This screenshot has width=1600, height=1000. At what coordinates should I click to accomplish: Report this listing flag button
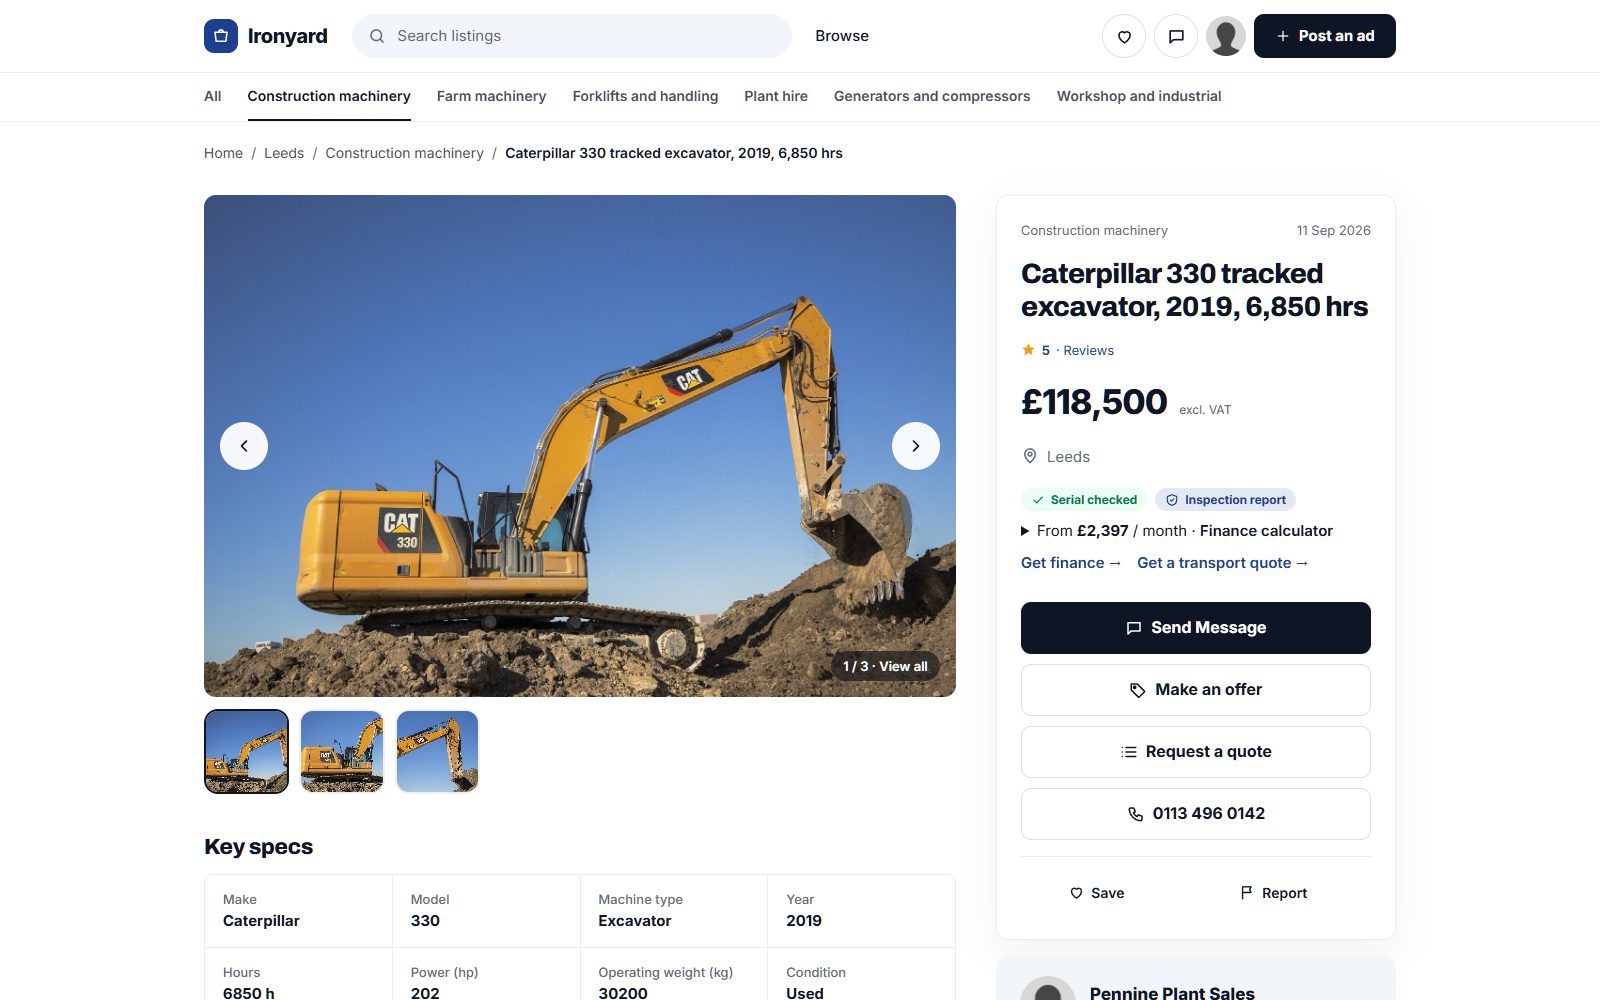click(x=1273, y=893)
